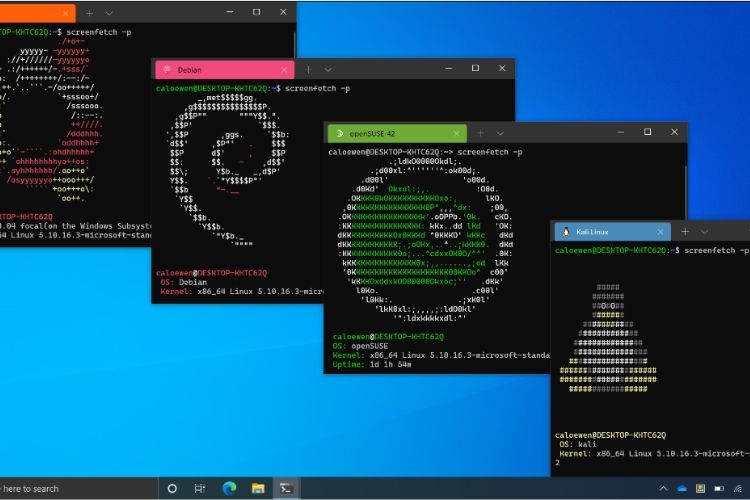
Task: Click 'Uptime: 1d 1h 54m' line
Action: click(372, 365)
